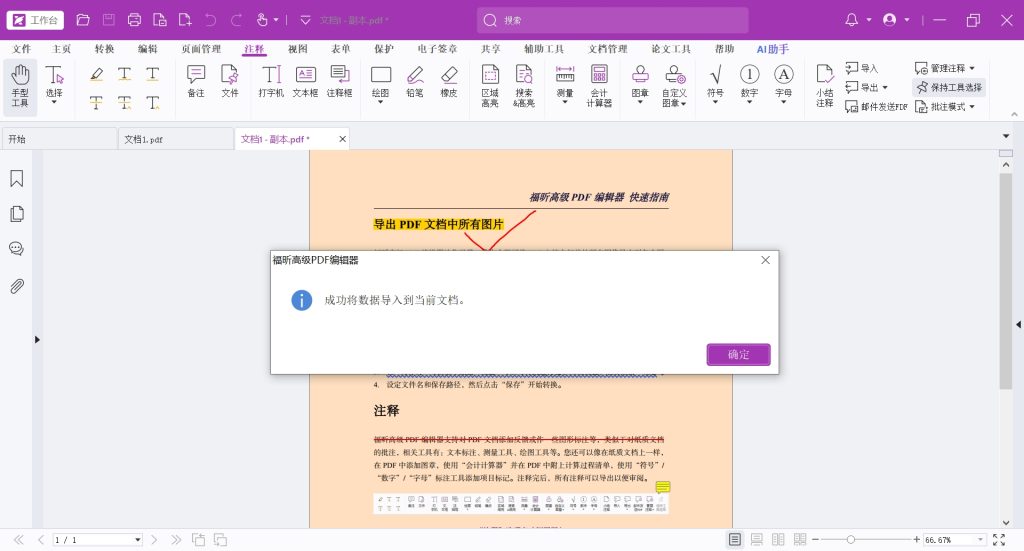The height and width of the screenshot is (551, 1024).
Task: Open the Measure (测量) tool
Action: point(565,84)
